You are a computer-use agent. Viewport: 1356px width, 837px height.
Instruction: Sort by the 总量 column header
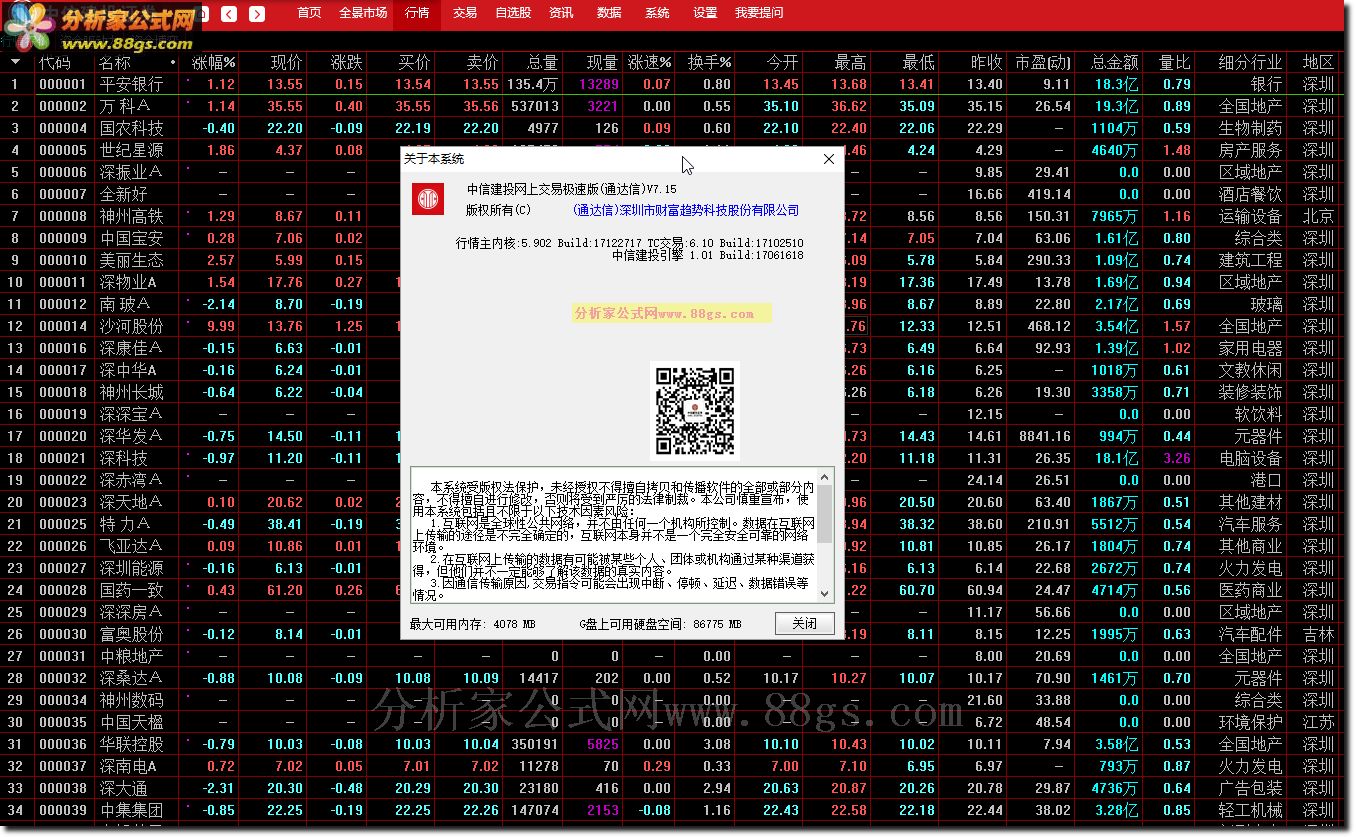point(542,62)
